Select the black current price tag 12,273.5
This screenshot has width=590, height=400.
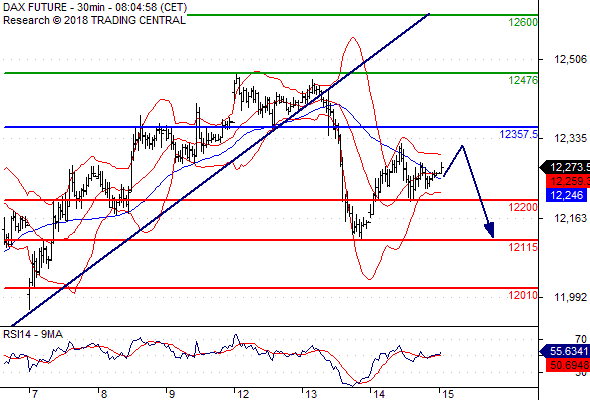point(566,167)
